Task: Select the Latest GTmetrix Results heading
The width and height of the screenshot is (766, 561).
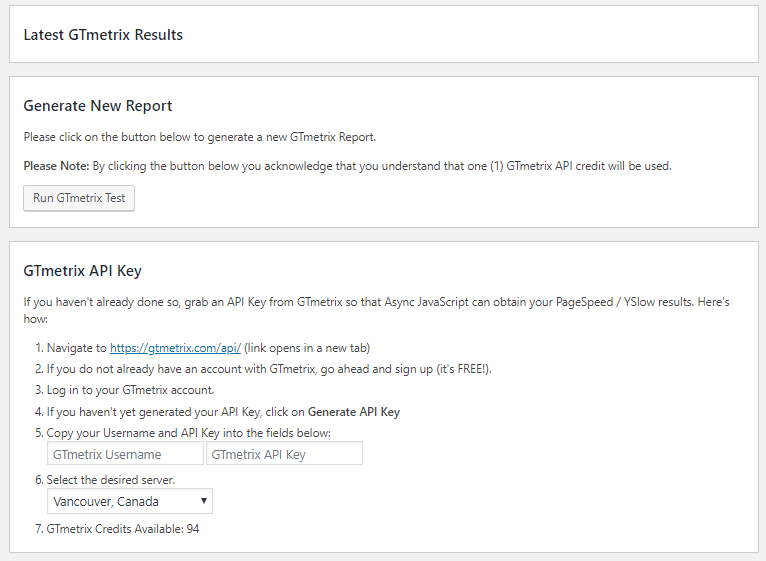Action: coord(103,35)
